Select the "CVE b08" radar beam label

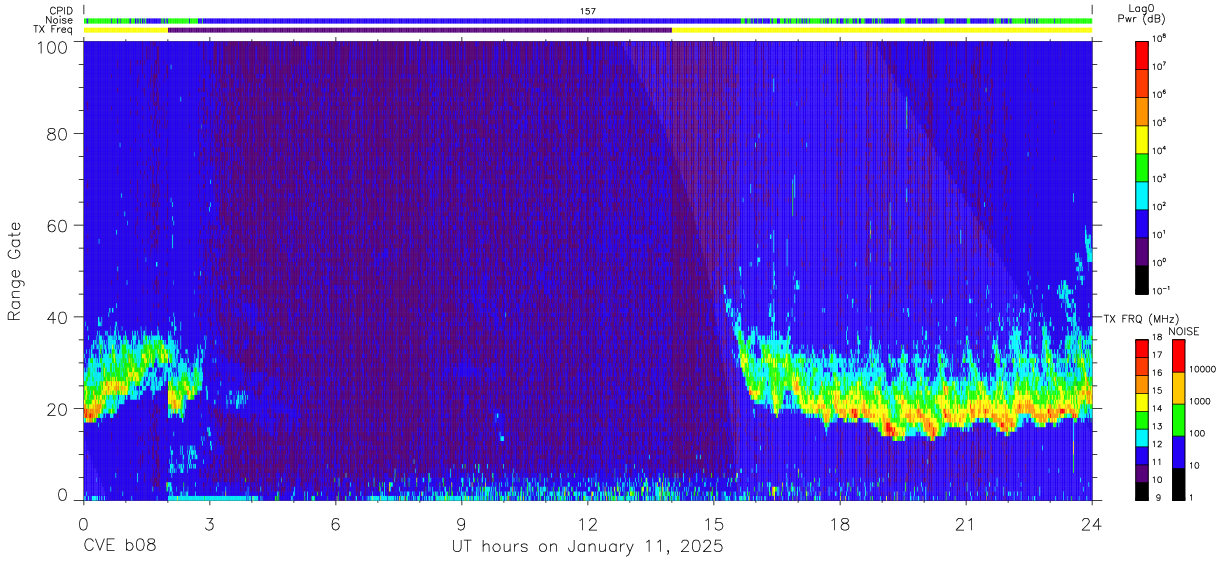coord(119,547)
